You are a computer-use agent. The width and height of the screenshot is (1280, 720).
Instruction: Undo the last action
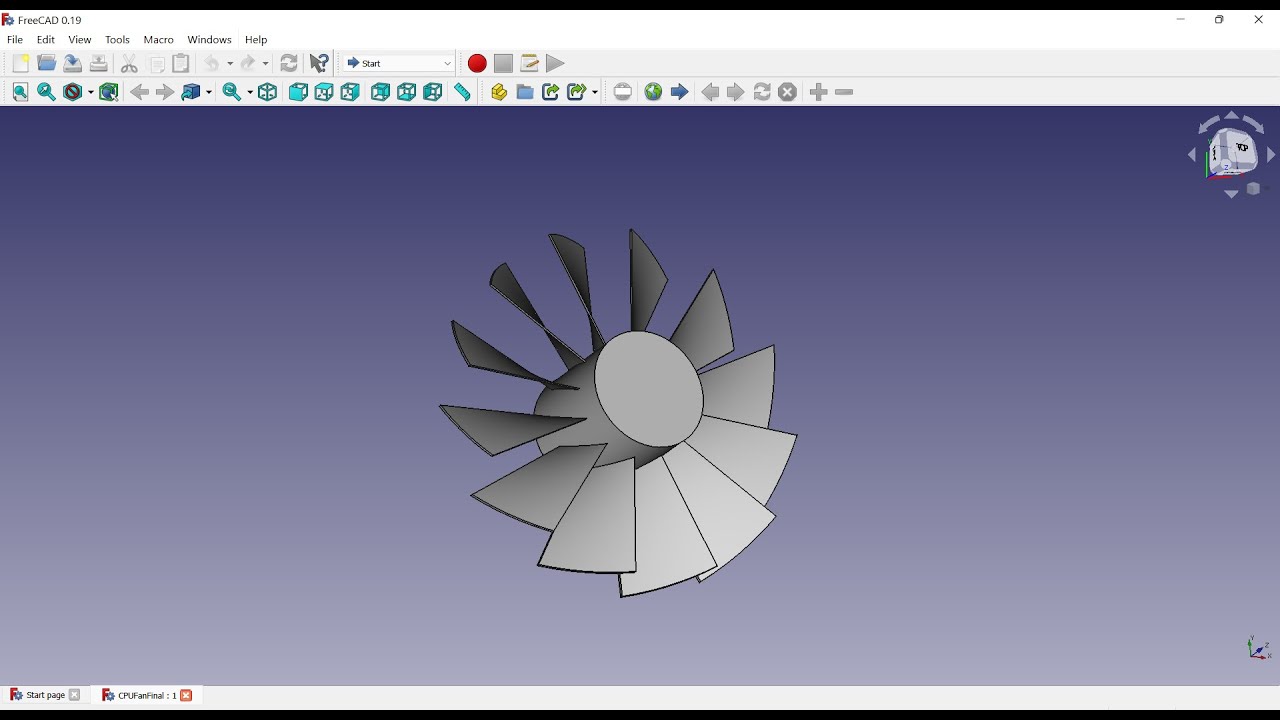coord(213,64)
